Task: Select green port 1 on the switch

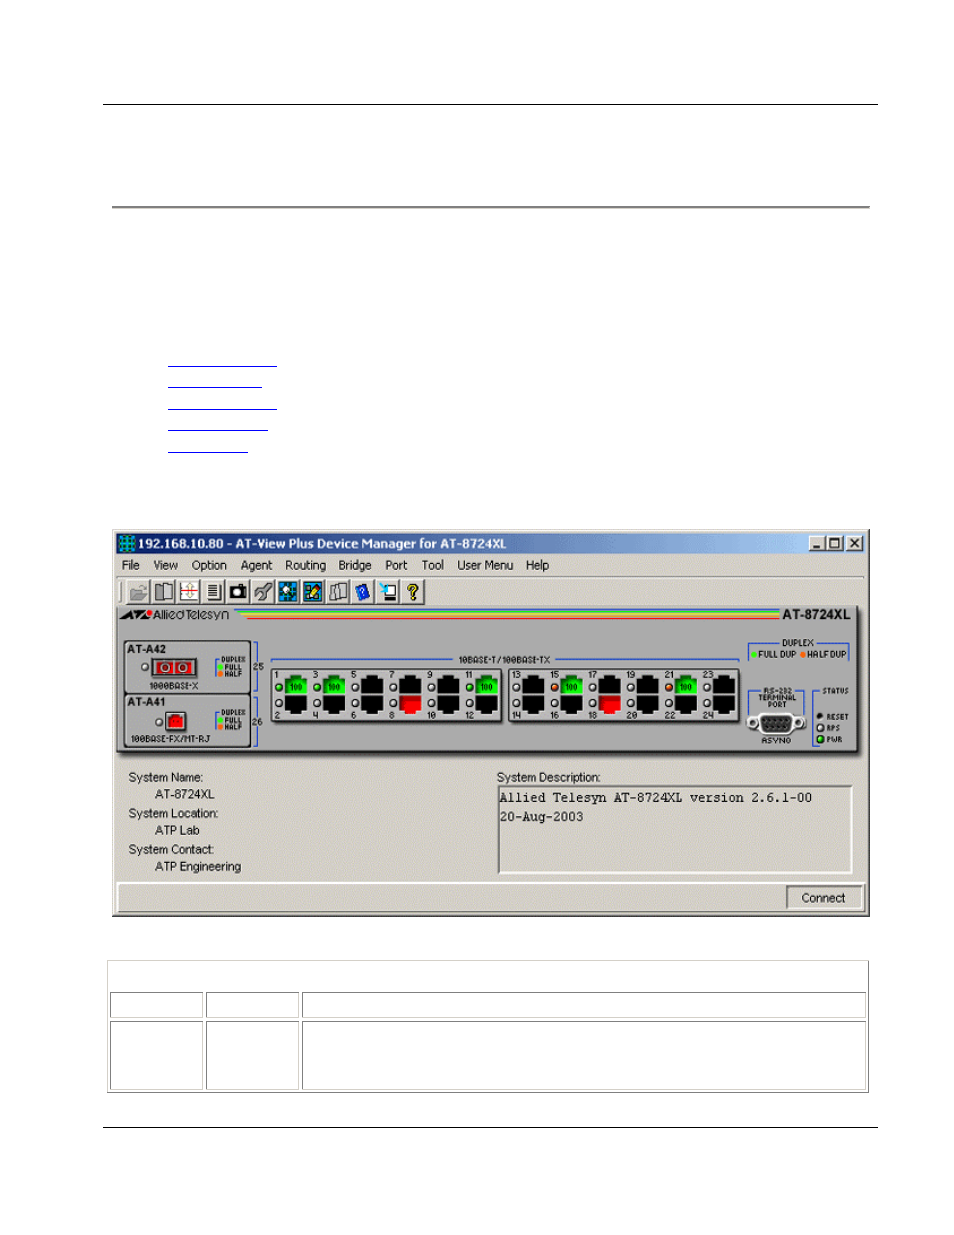Action: point(295,685)
